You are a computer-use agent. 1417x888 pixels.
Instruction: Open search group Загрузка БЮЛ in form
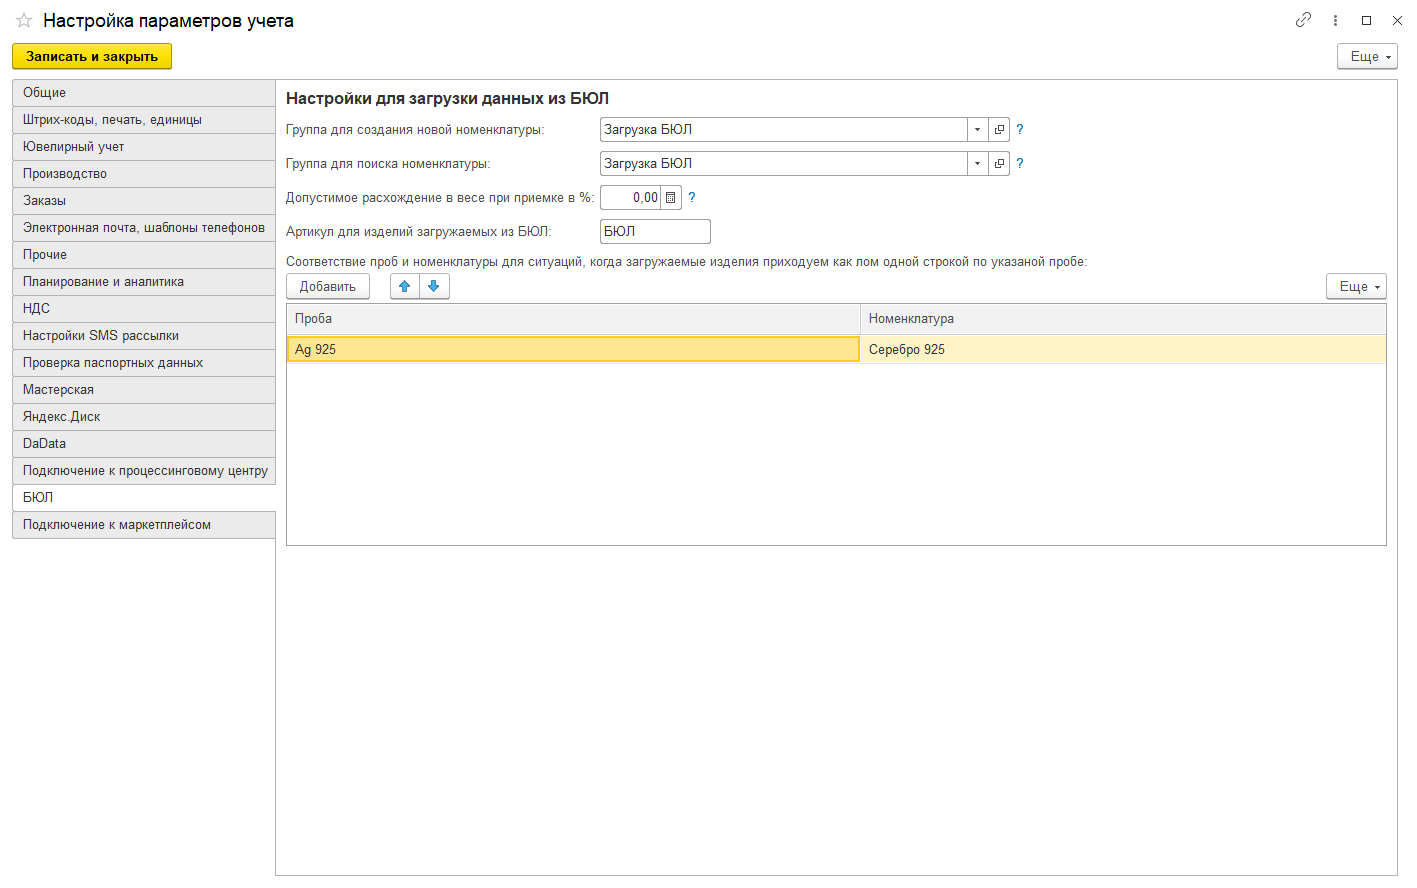tap(999, 164)
